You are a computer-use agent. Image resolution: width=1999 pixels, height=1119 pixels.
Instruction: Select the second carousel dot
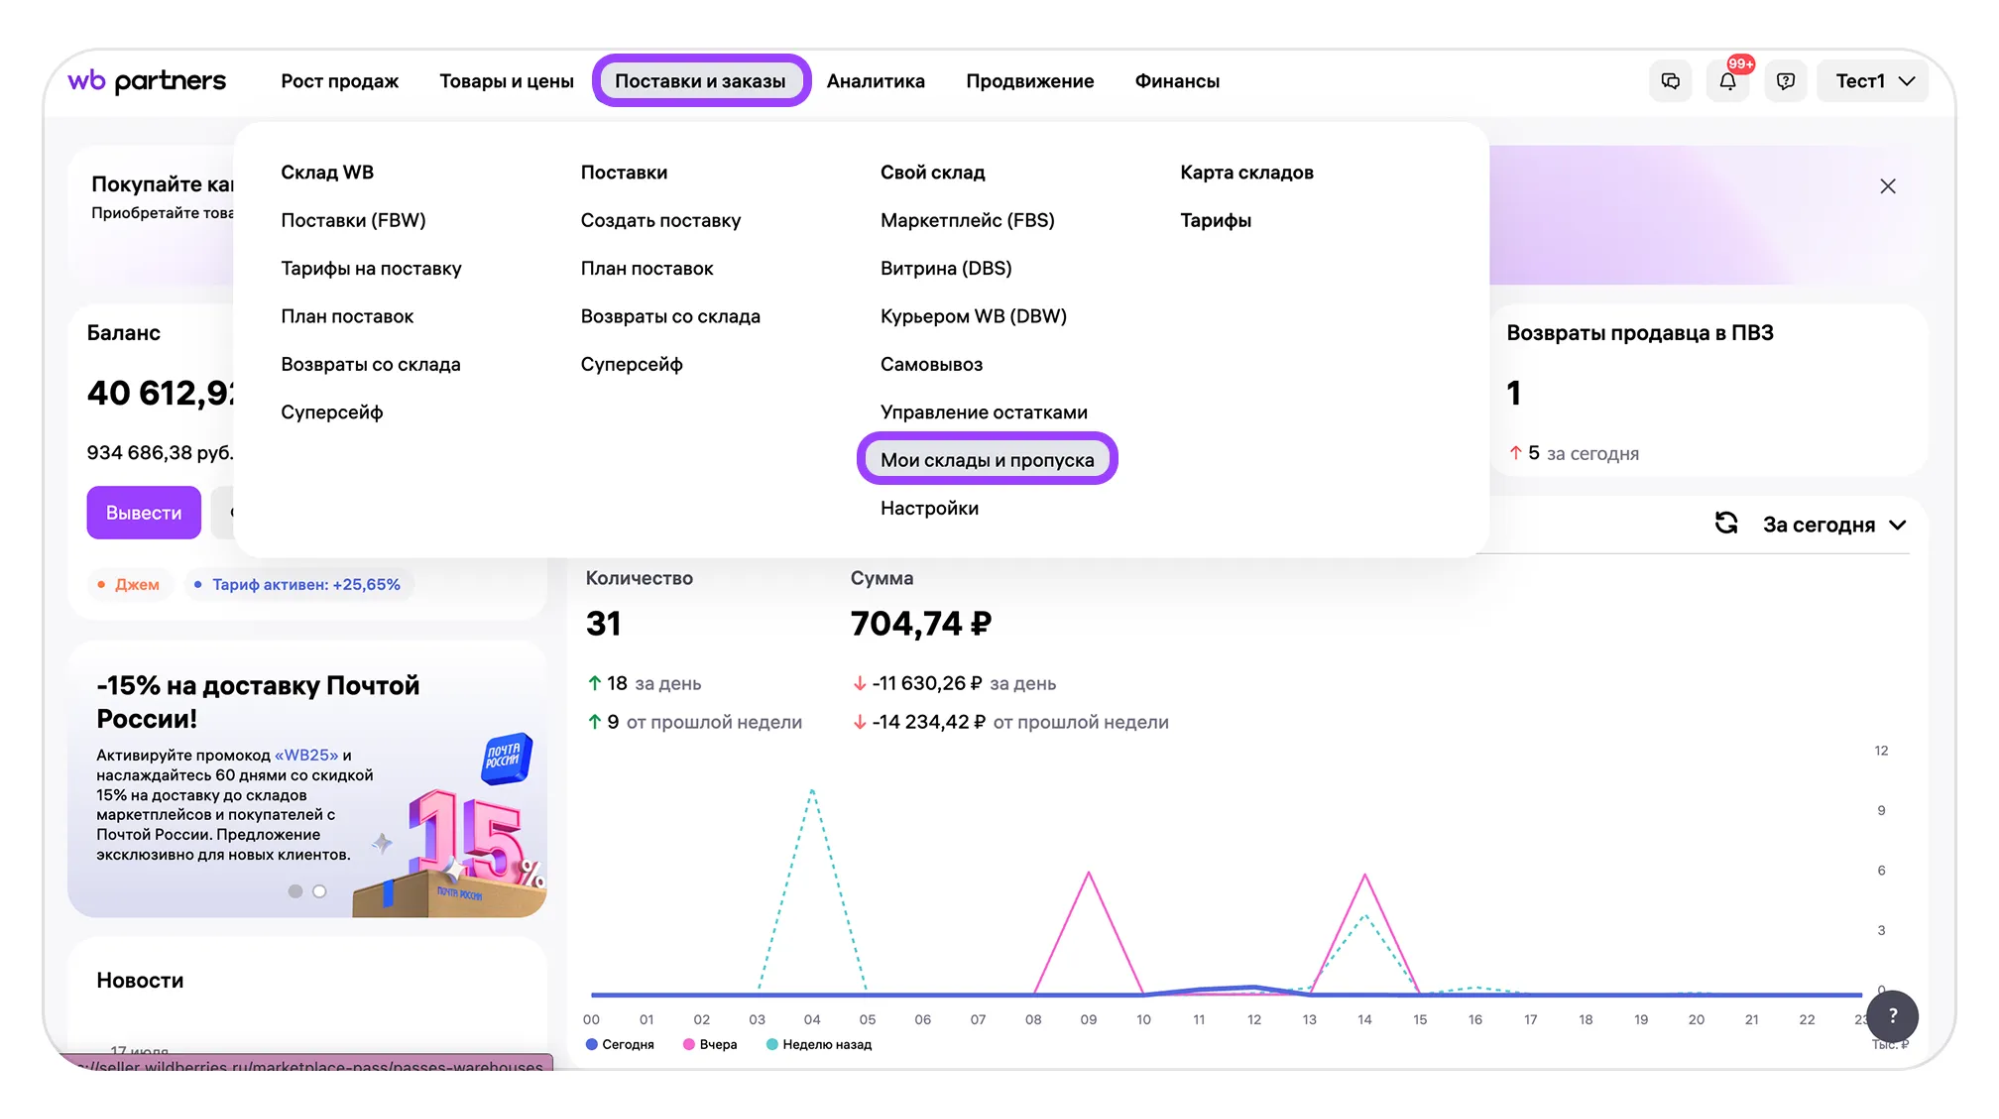tap(319, 891)
